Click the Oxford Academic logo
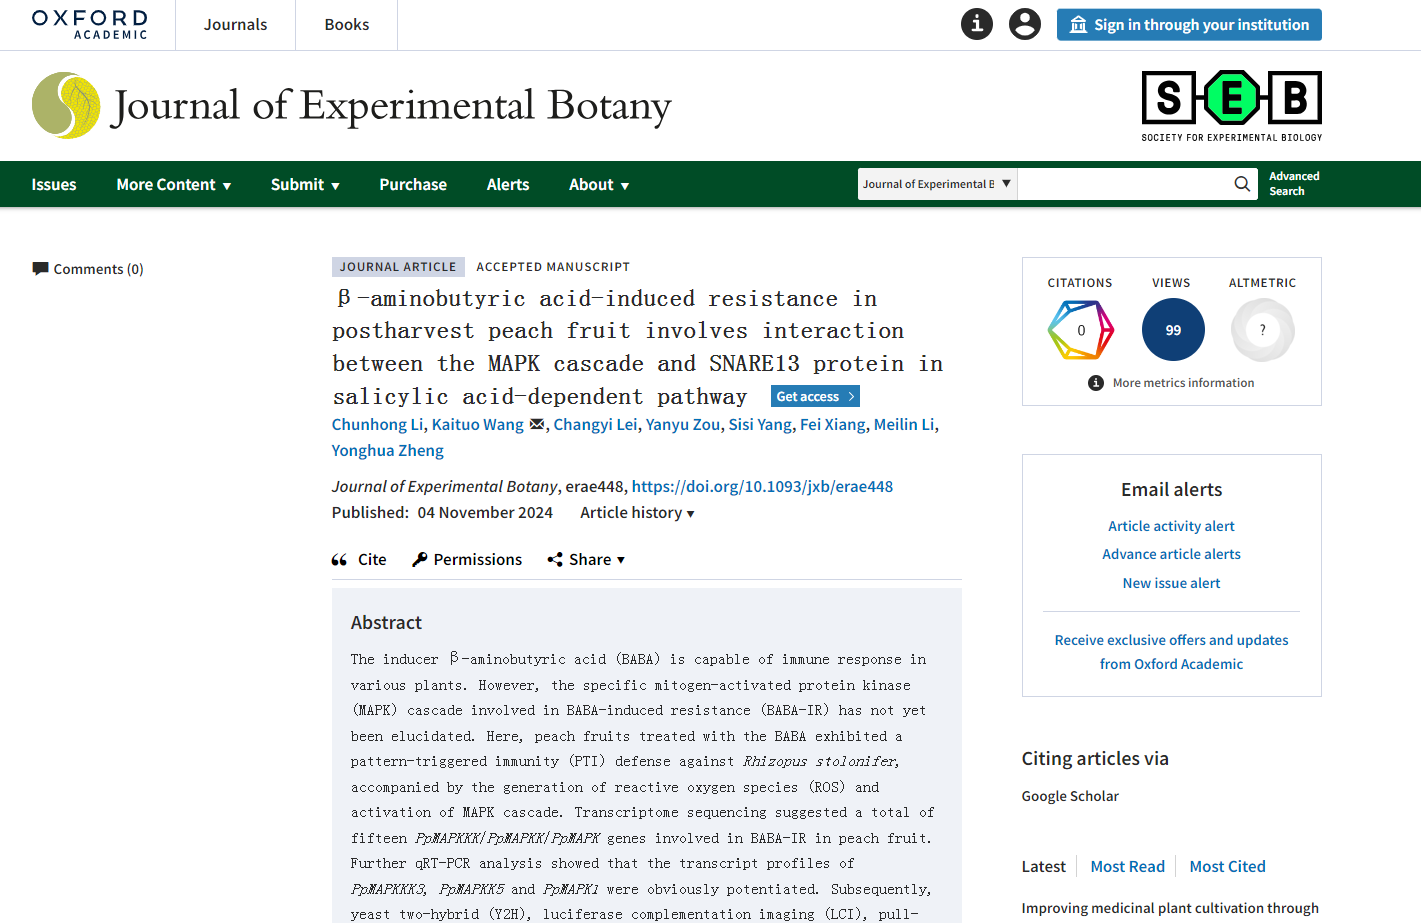Image resolution: width=1421 pixels, height=923 pixels. click(90, 25)
